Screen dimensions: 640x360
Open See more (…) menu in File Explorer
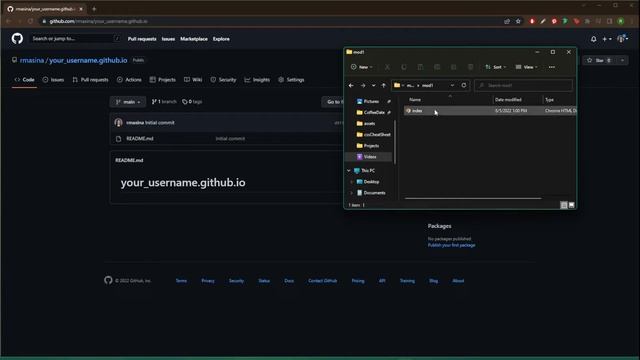(552, 67)
